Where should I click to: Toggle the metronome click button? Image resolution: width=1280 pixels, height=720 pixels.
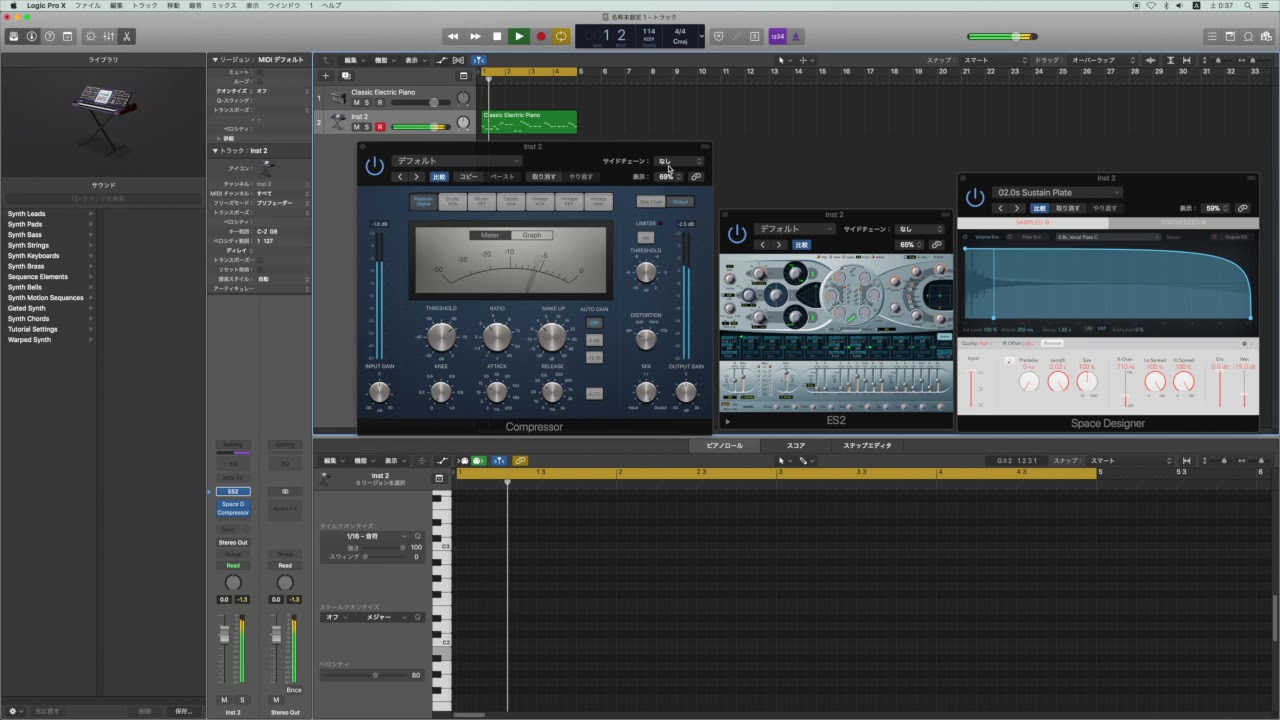tap(796, 36)
